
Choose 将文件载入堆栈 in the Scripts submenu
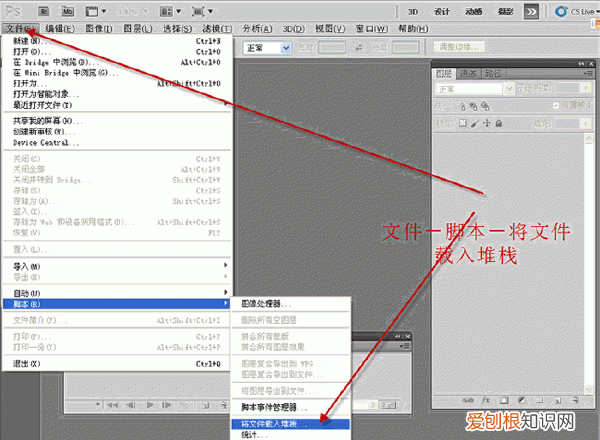(x=291, y=424)
